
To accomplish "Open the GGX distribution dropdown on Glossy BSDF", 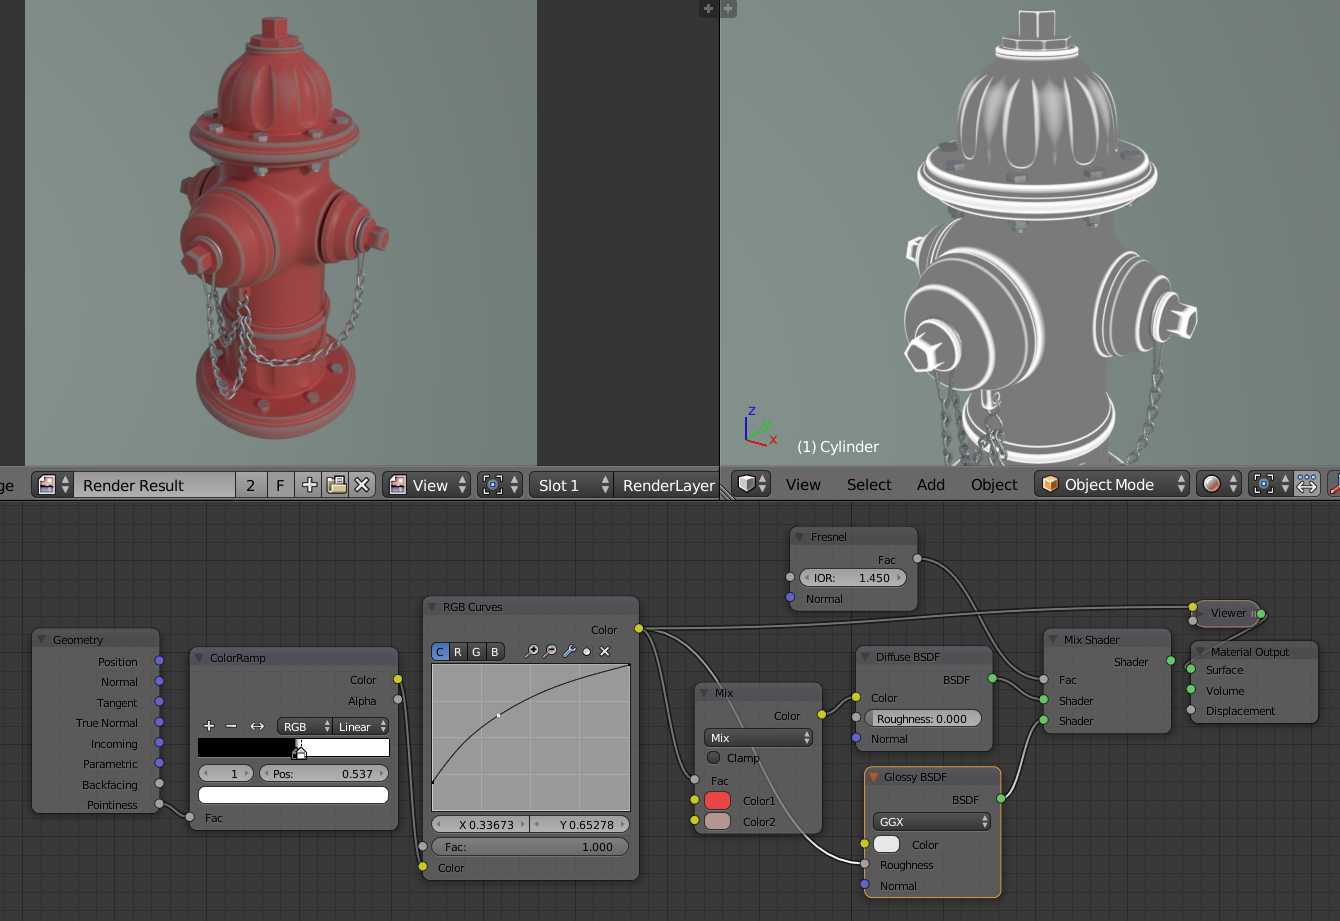I will 931,821.
